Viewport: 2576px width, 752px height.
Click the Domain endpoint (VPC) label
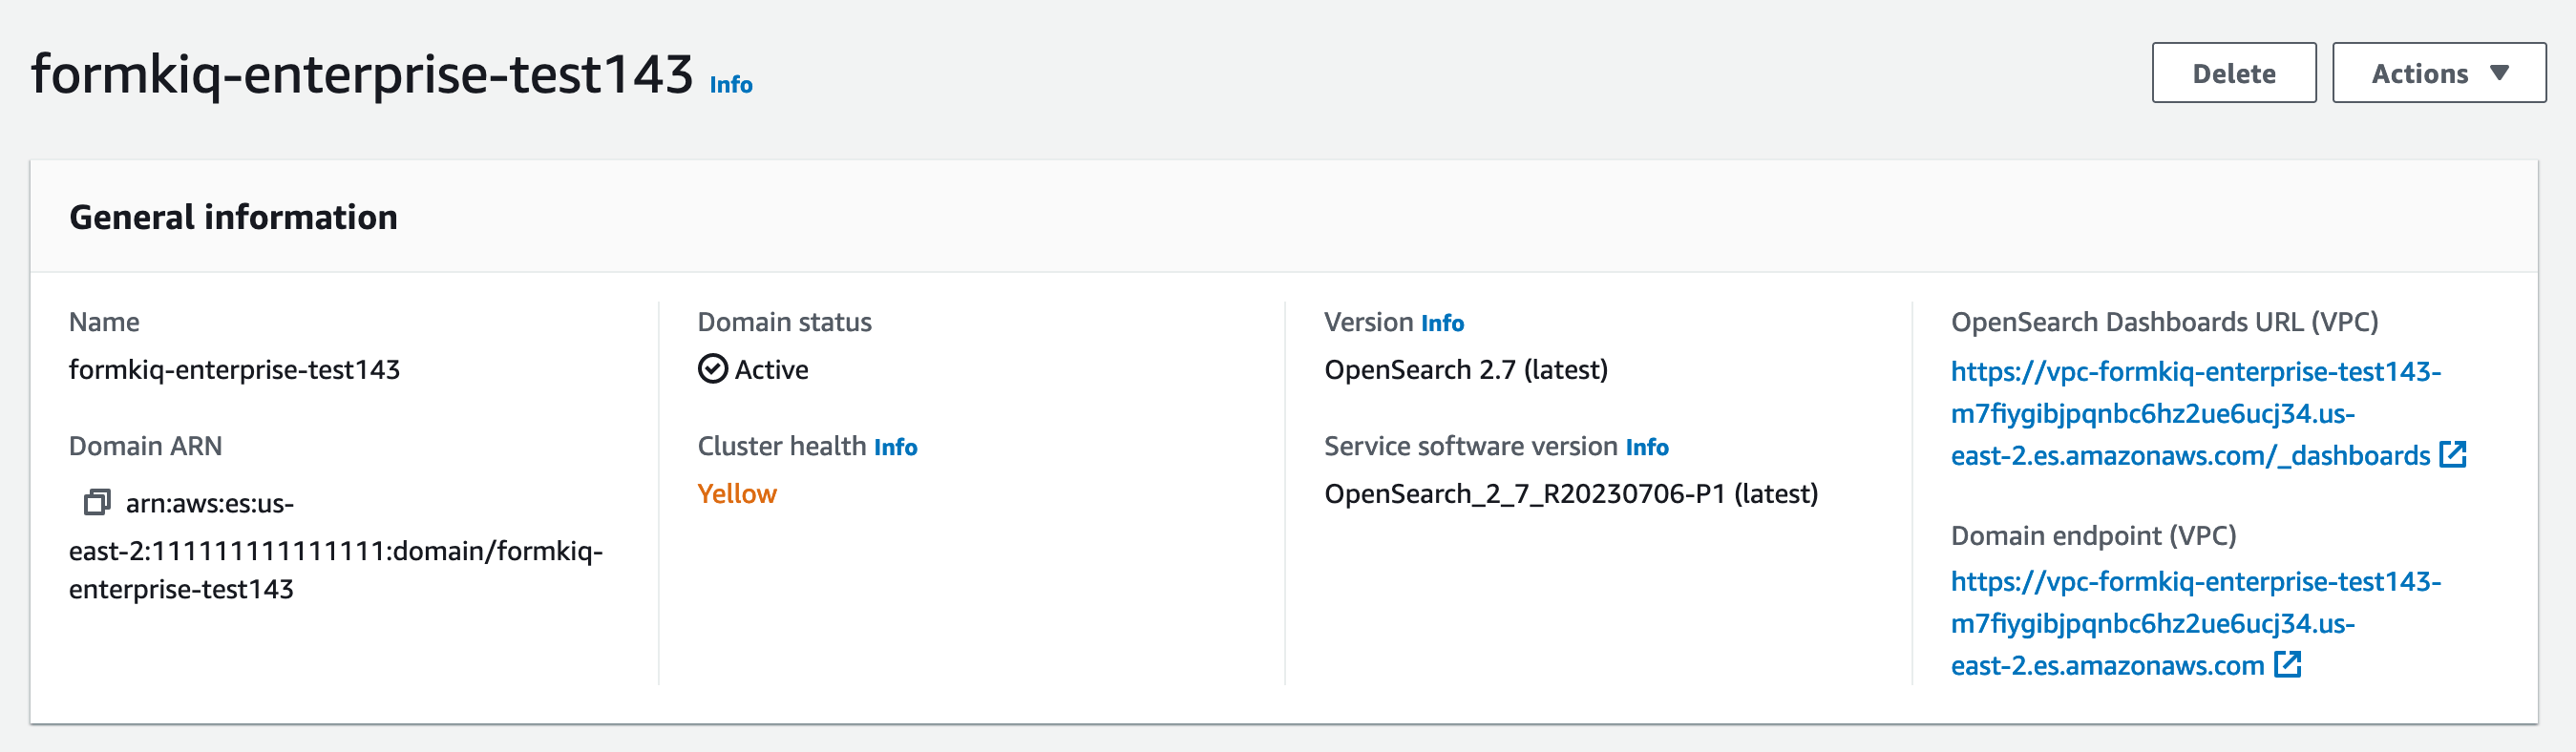[2093, 536]
